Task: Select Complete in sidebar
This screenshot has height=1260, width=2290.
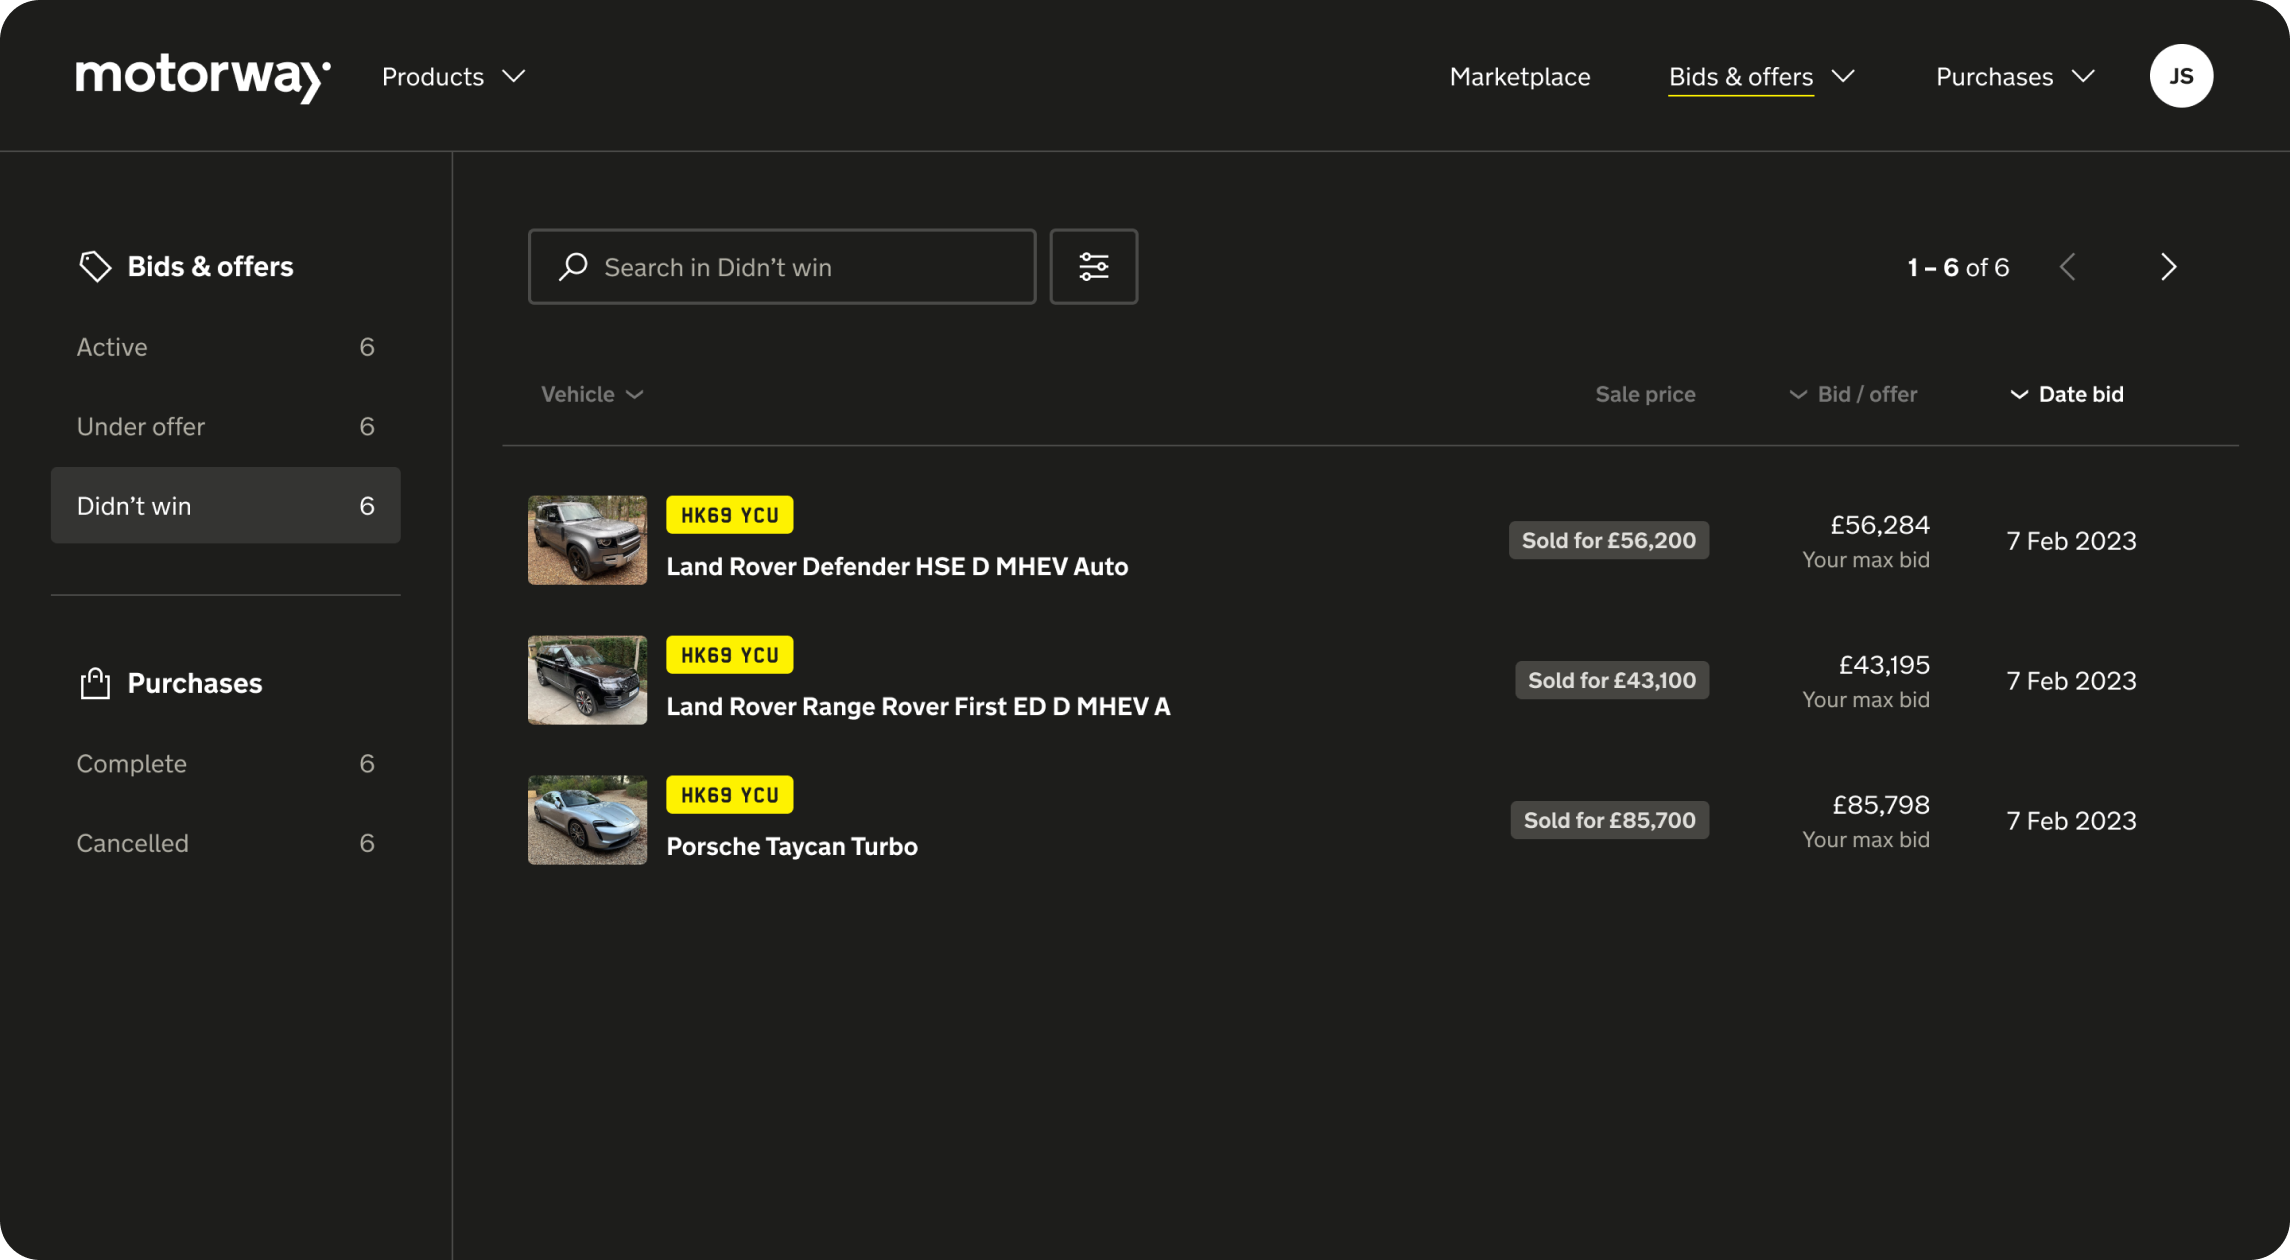Action: (226, 763)
